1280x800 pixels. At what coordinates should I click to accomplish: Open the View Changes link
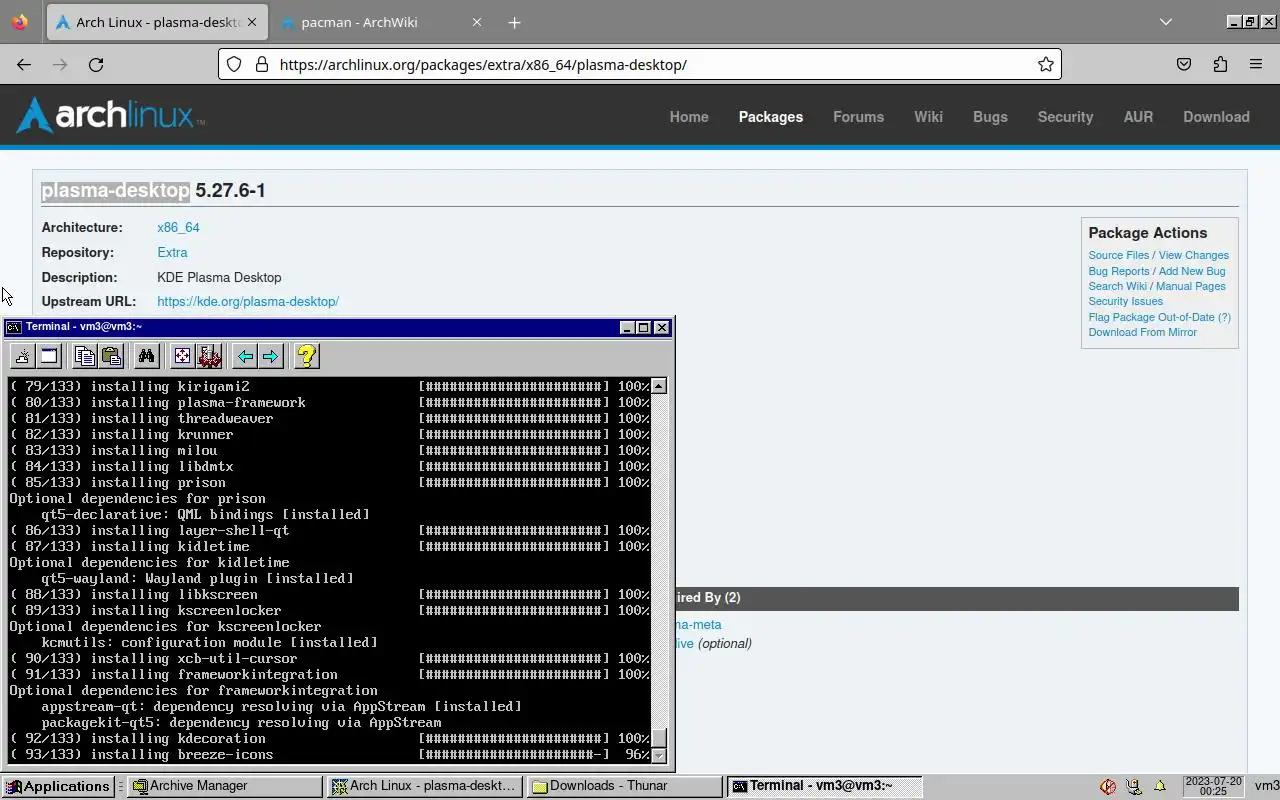(x=1193, y=255)
